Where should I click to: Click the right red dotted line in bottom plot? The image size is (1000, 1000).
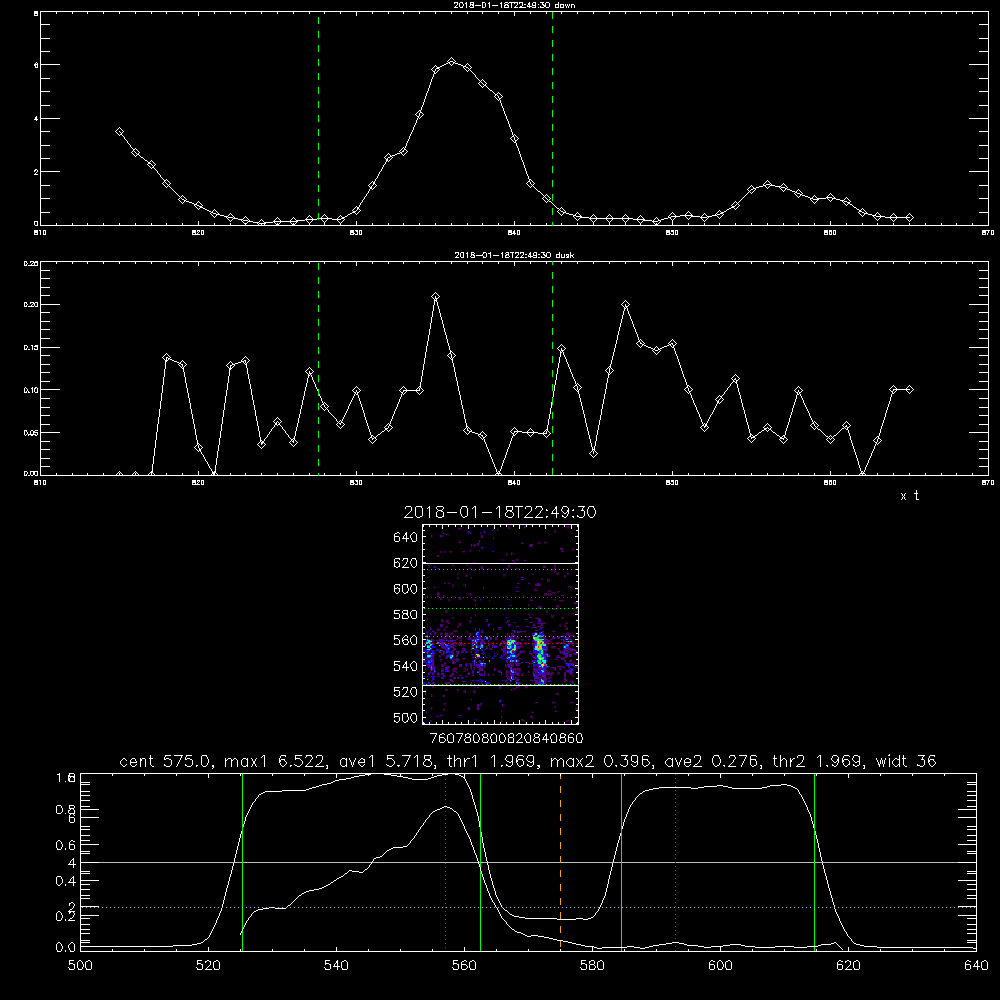675,862
